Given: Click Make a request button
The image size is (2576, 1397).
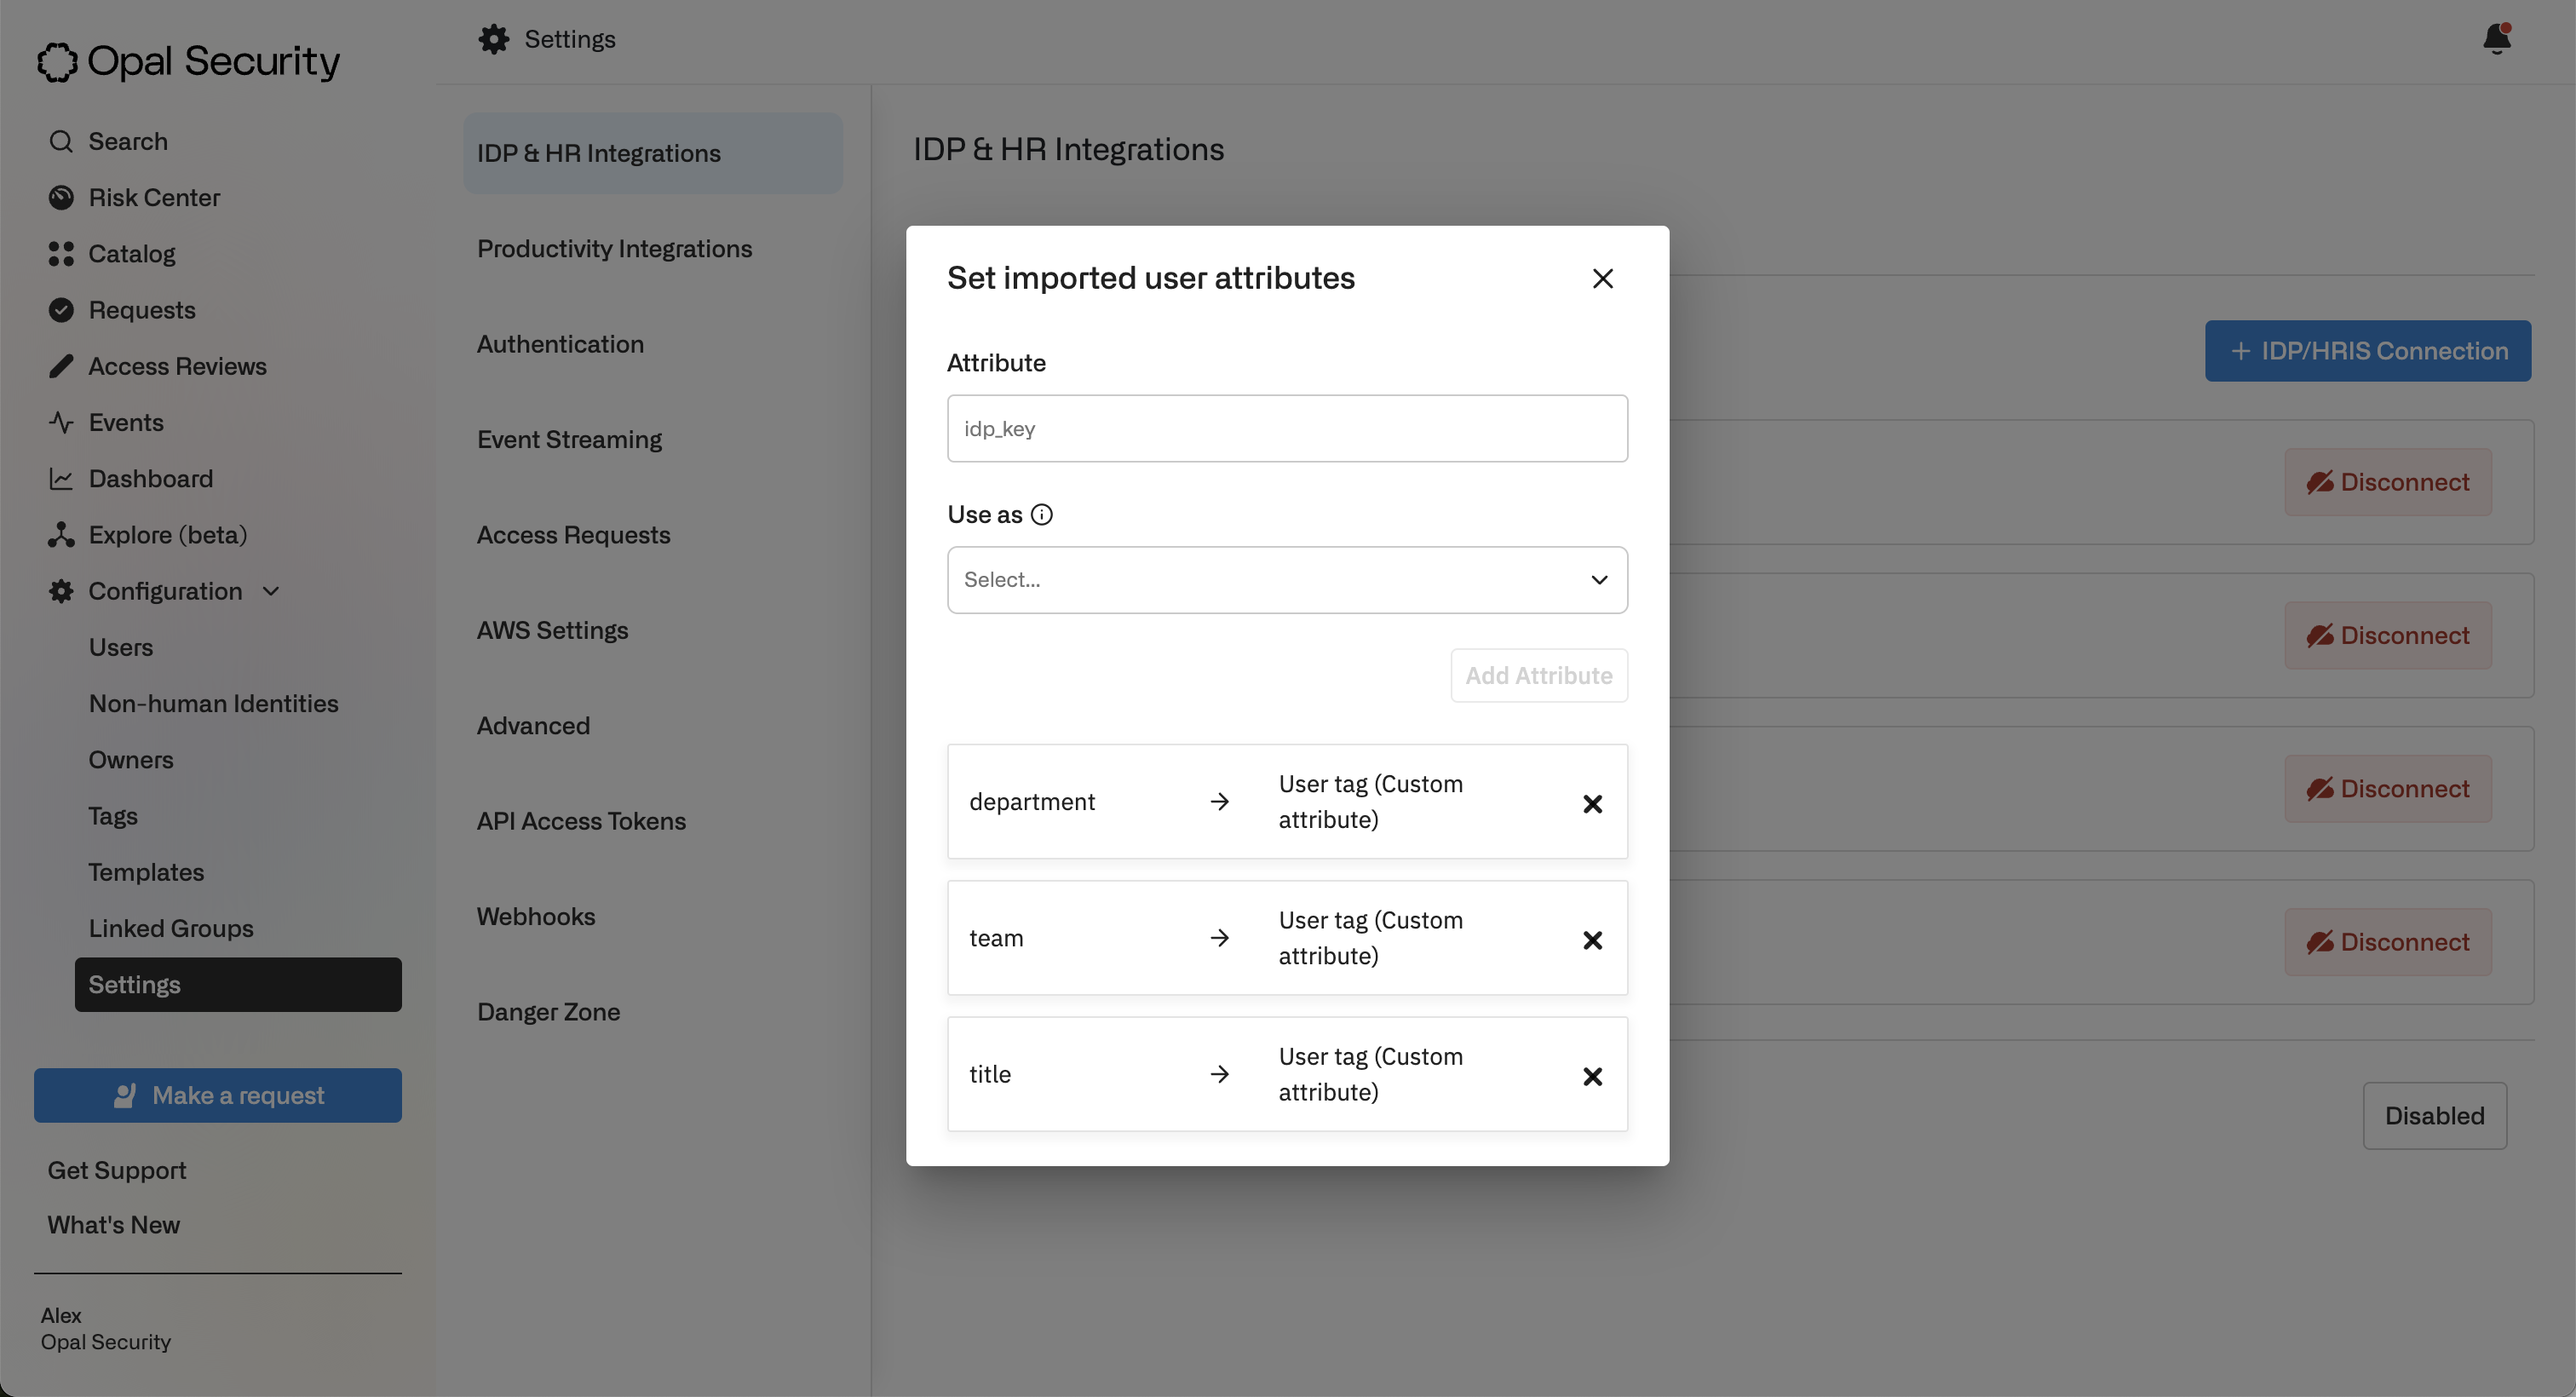Looking at the screenshot, I should coord(217,1095).
